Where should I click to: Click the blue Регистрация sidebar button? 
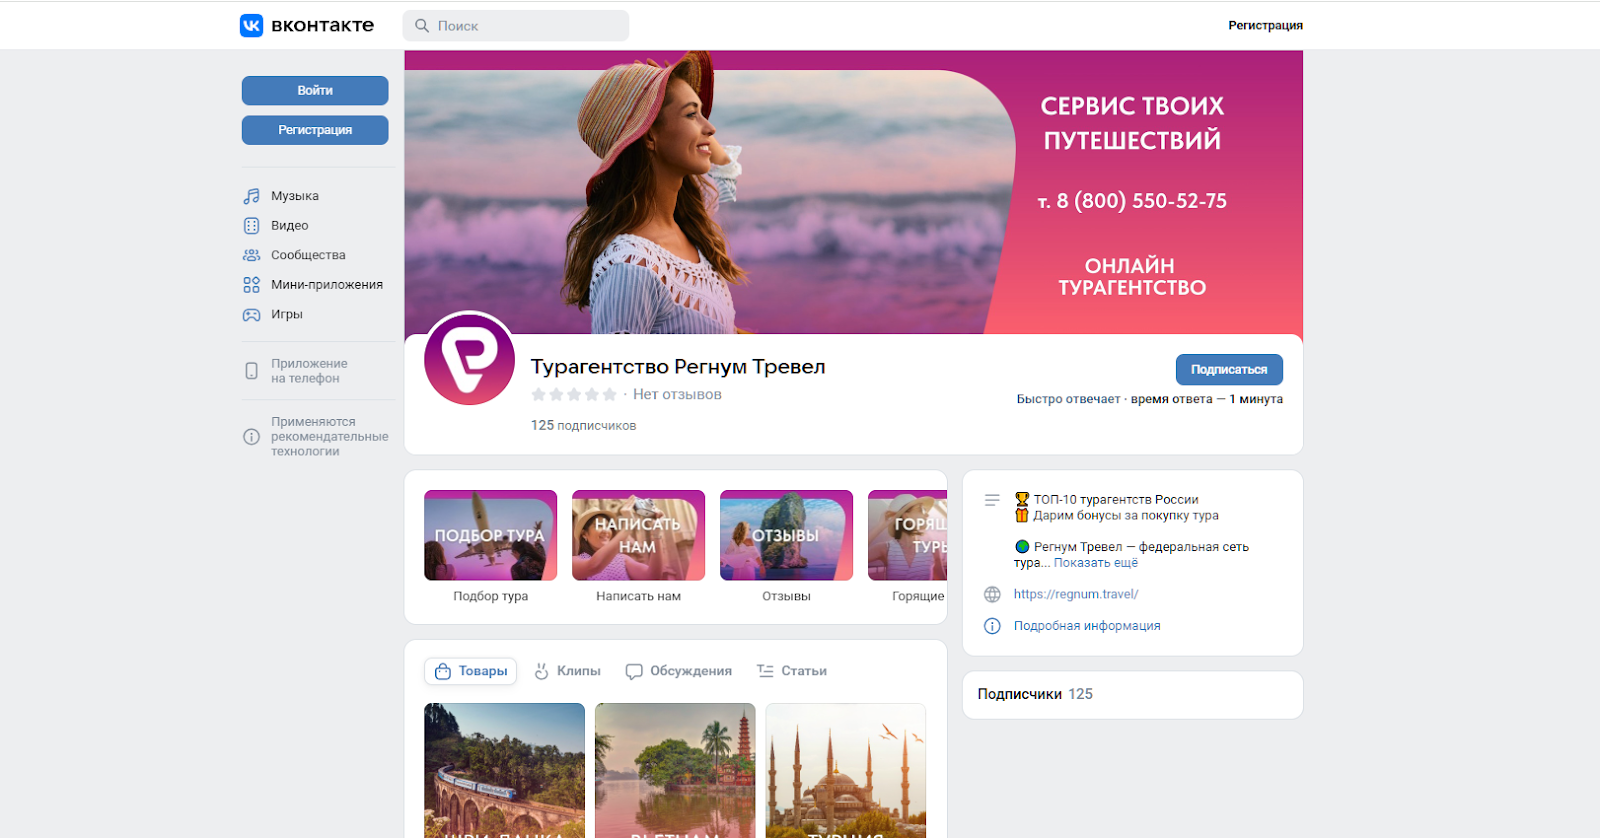click(315, 130)
